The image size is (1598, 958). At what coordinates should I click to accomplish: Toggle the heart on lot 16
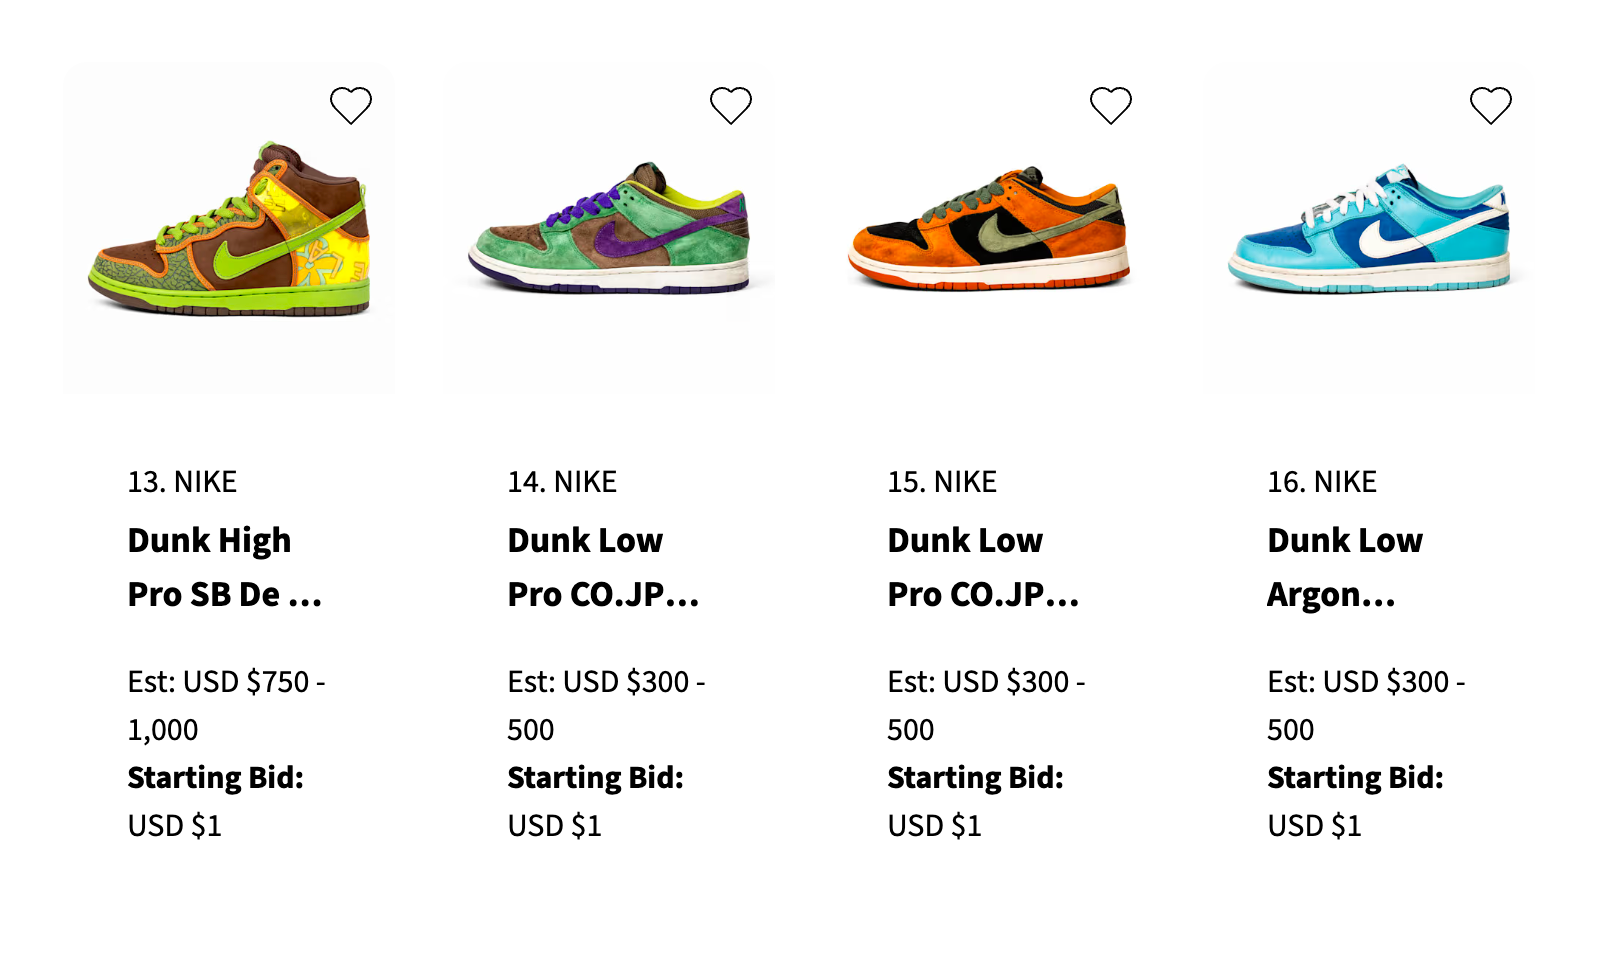click(x=1491, y=105)
